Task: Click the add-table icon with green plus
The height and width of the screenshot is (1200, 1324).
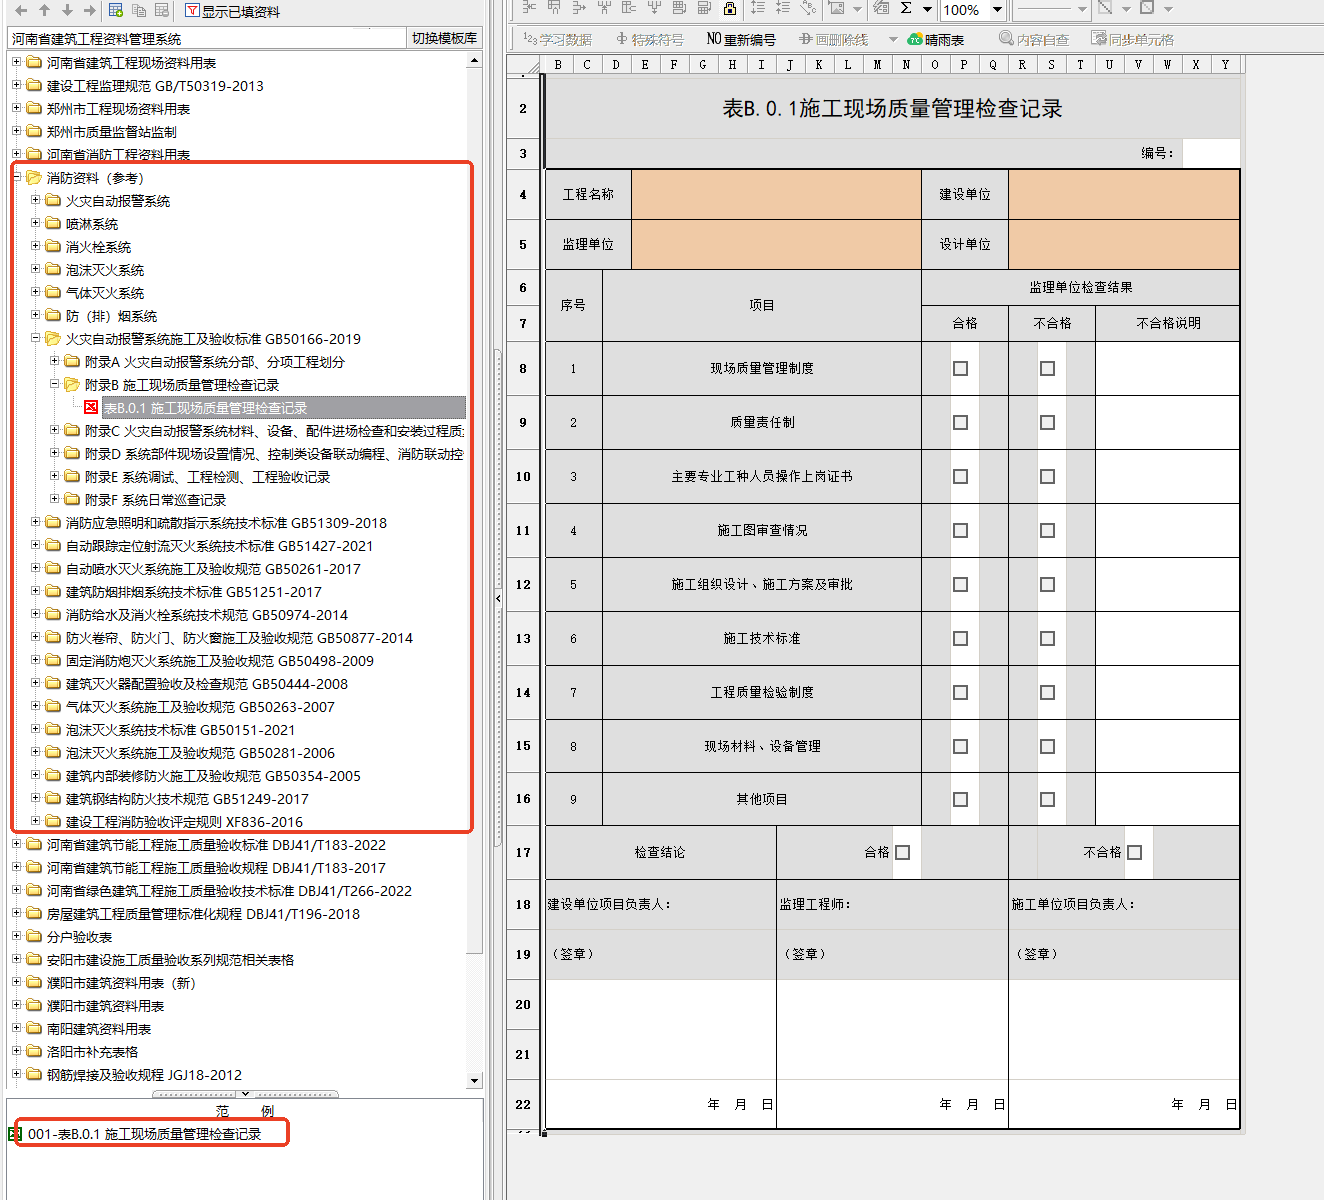Action: (x=116, y=10)
